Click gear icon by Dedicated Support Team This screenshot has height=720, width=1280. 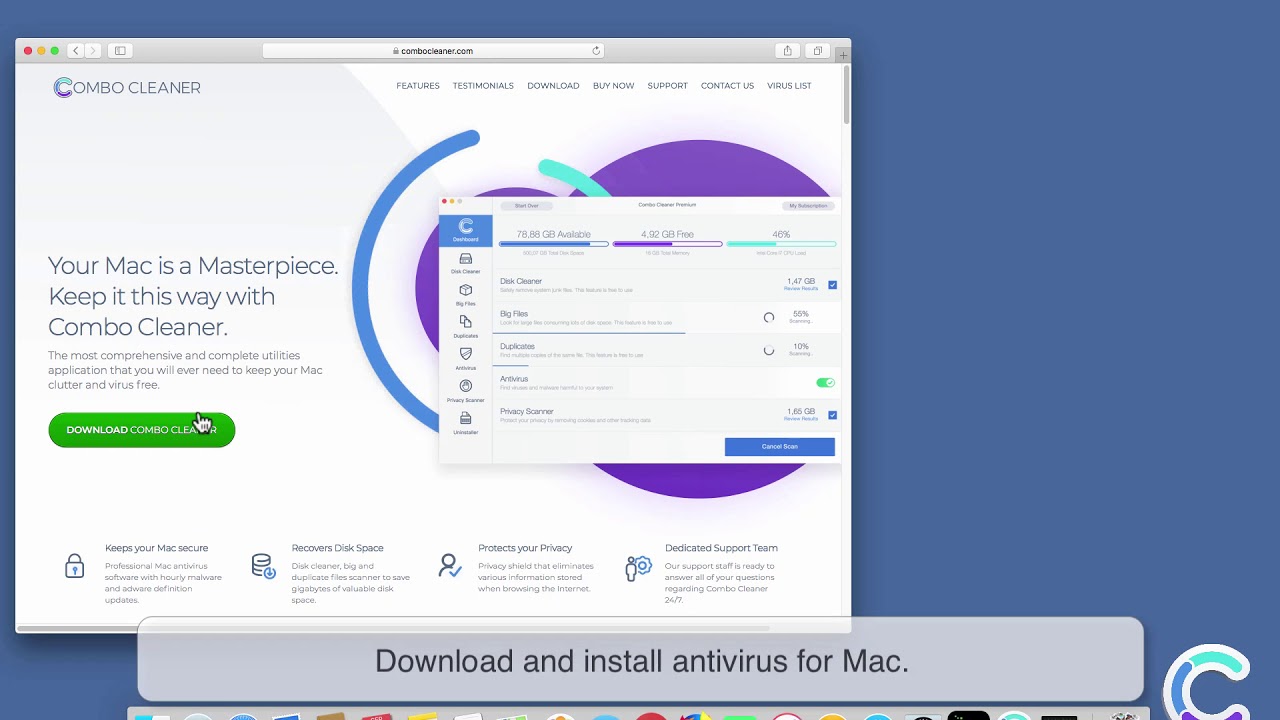(638, 568)
